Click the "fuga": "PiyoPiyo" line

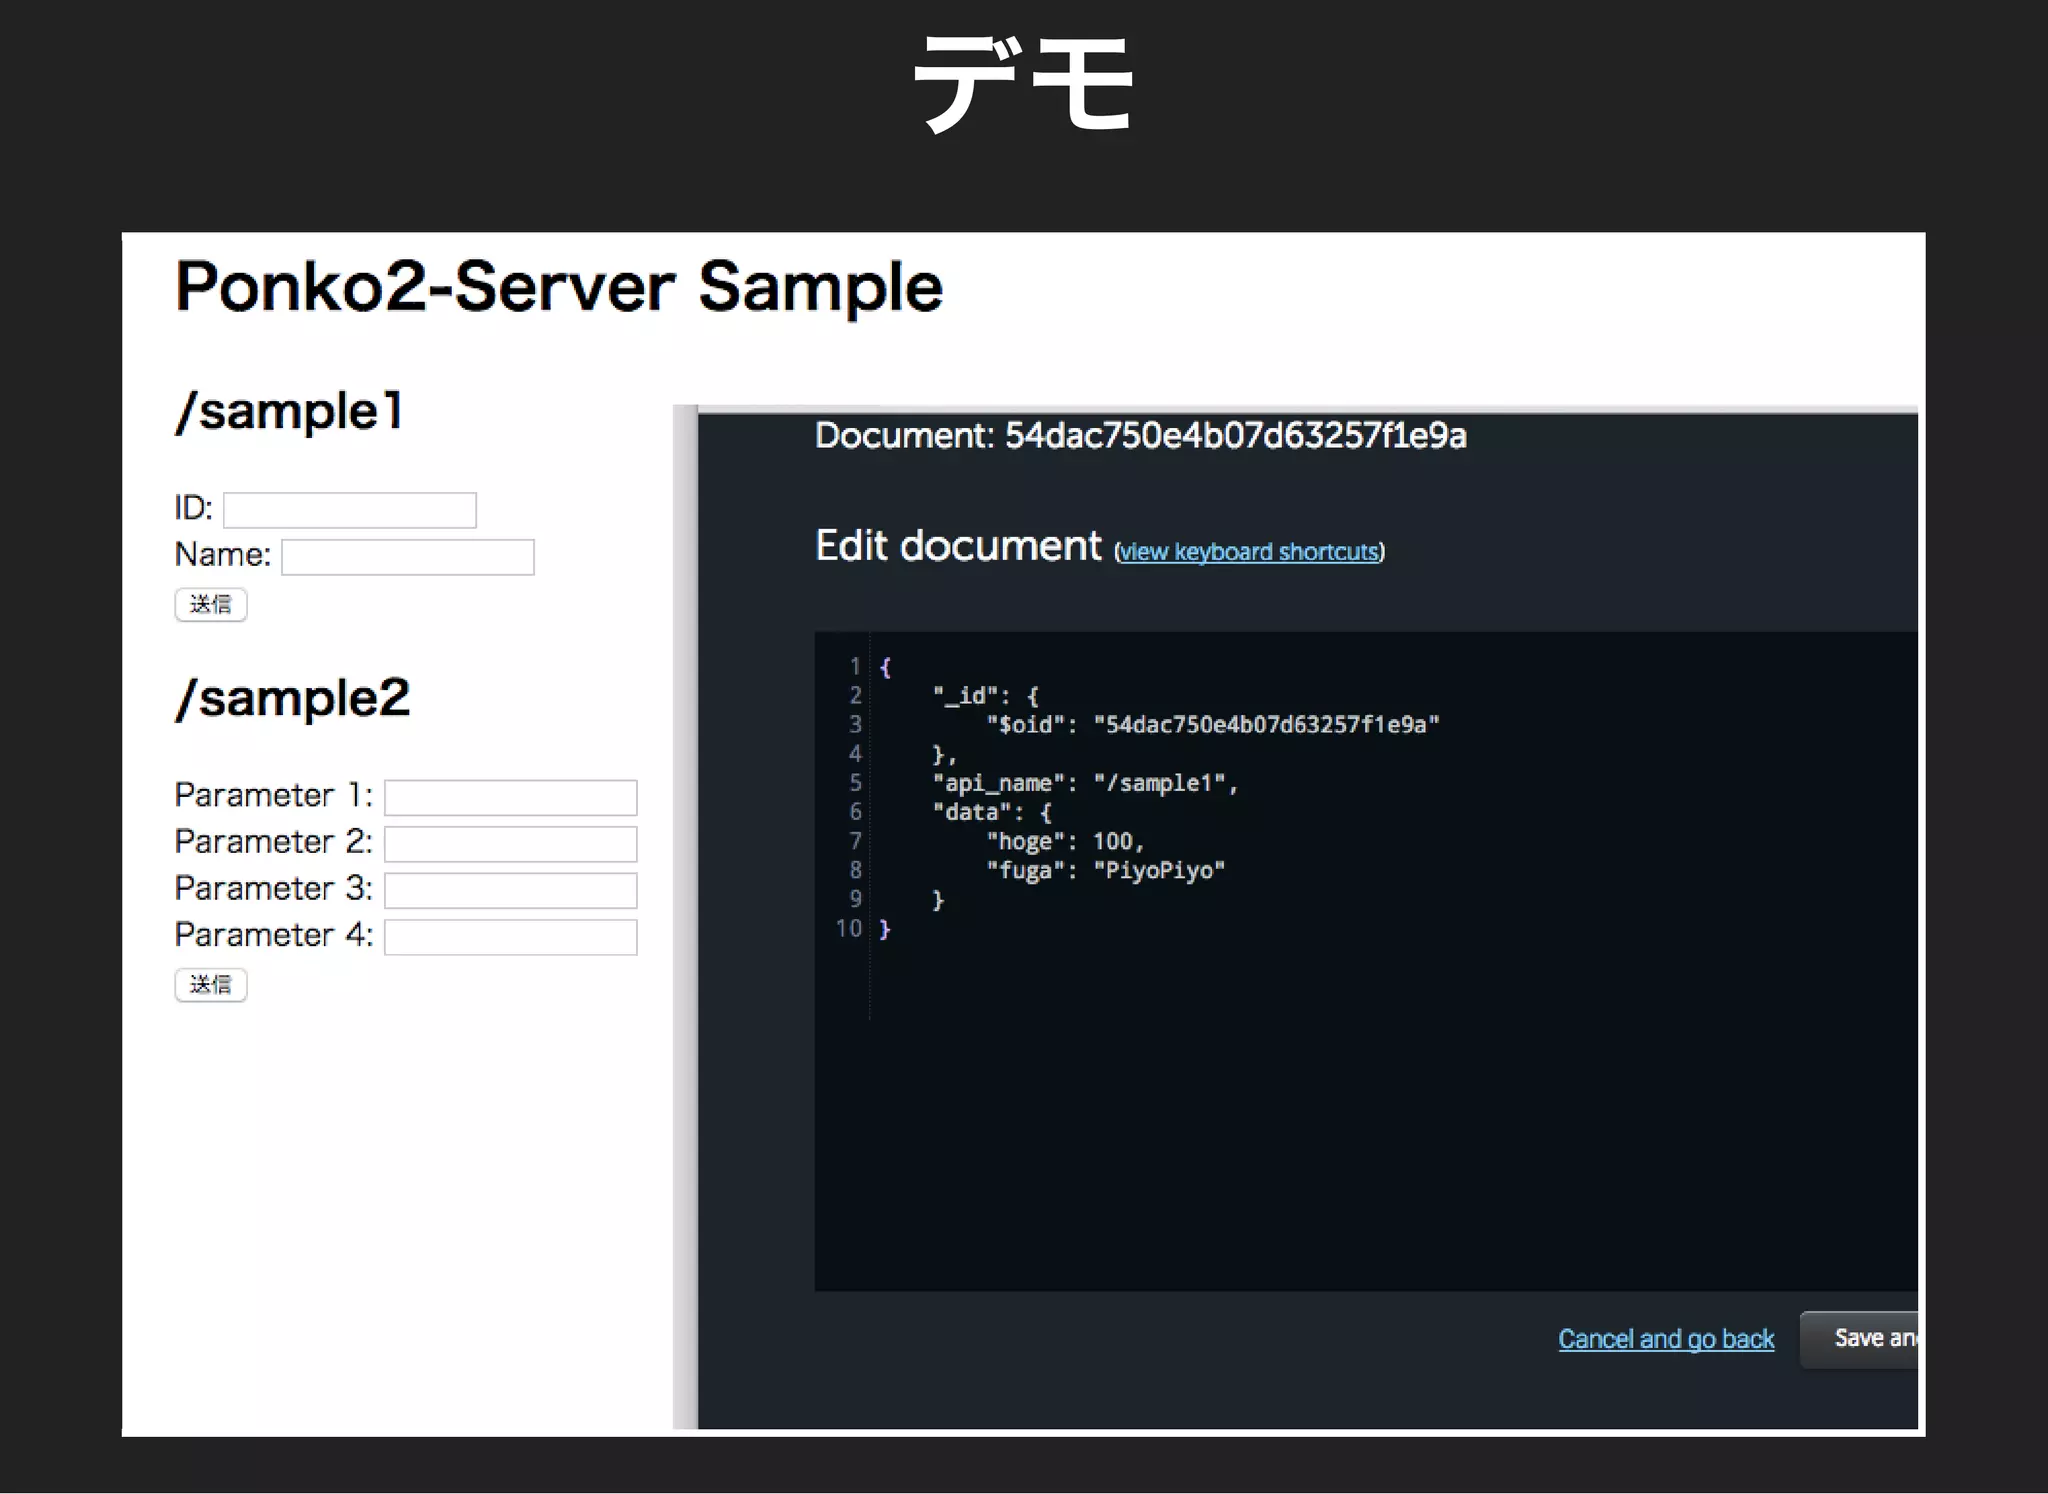1104,871
